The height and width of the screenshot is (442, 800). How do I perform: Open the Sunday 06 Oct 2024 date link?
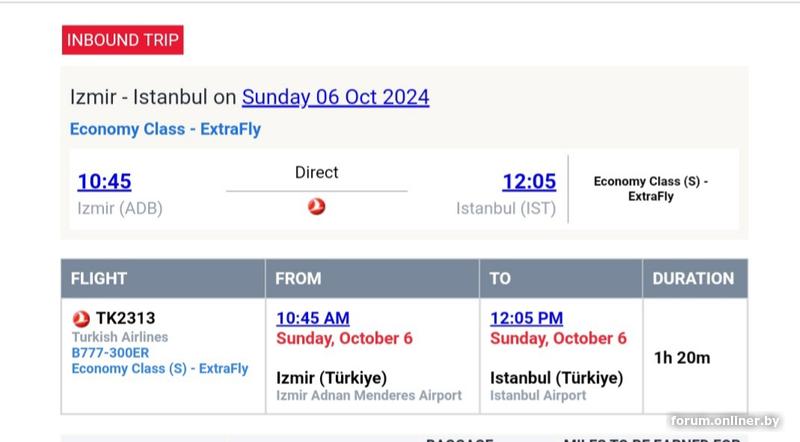(335, 97)
